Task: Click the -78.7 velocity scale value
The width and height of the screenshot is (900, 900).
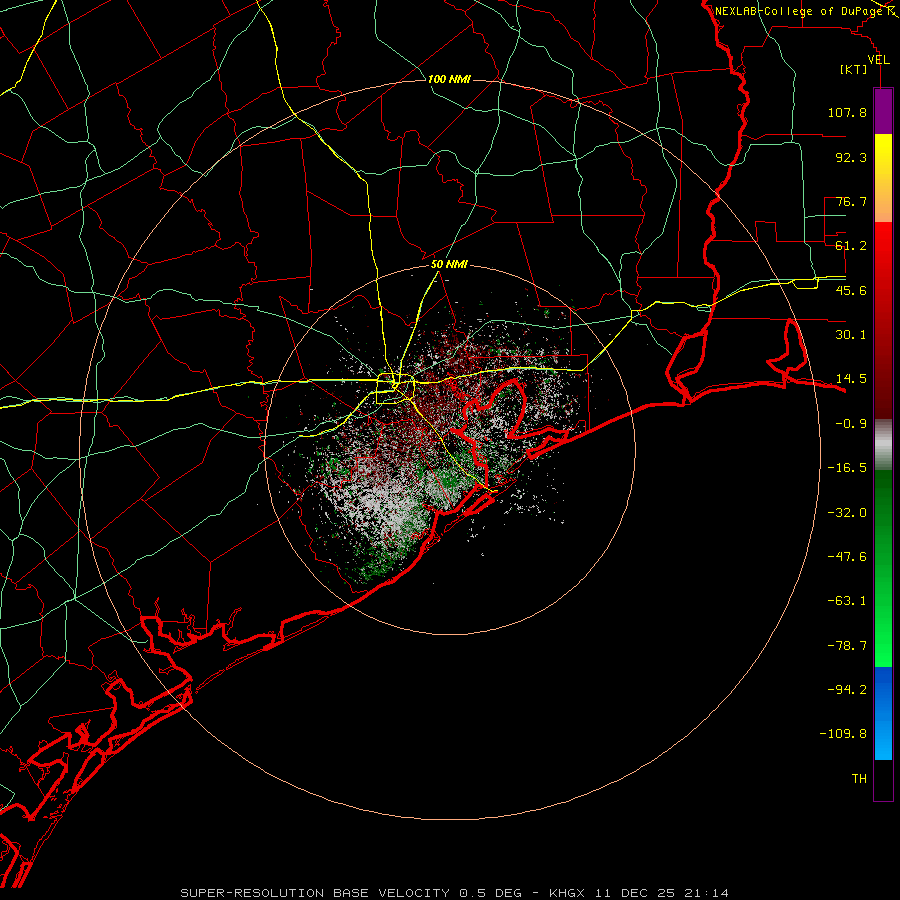Action: pos(847,646)
